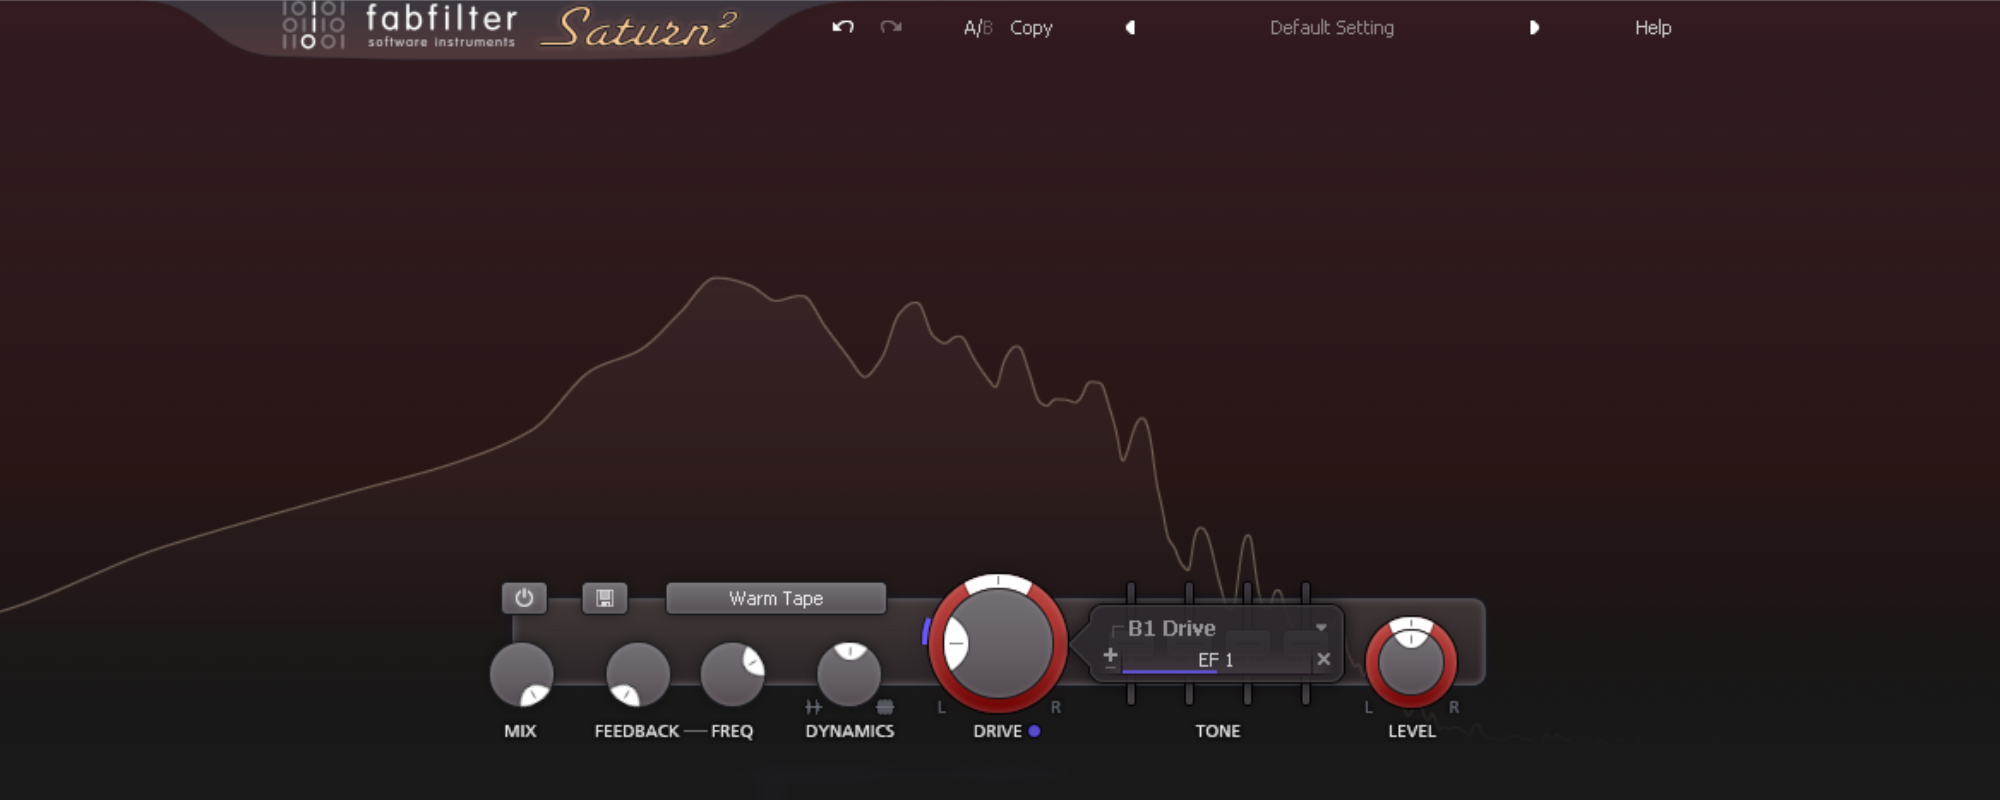Image resolution: width=2000 pixels, height=800 pixels.
Task: Click the Copy button
Action: (1031, 28)
